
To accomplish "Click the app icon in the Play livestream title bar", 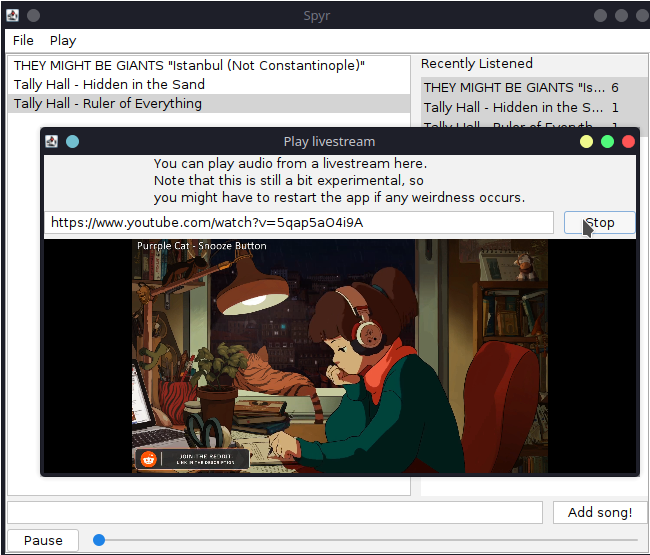I will pyautogui.click(x=51, y=141).
